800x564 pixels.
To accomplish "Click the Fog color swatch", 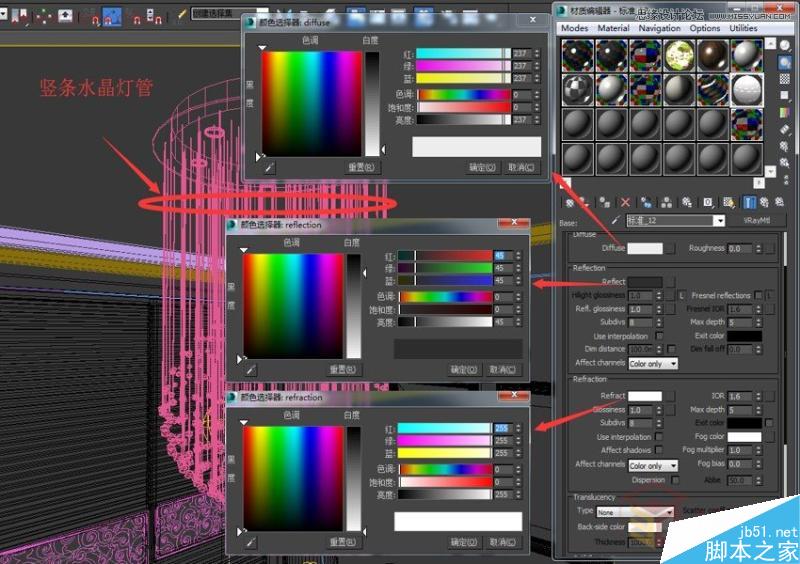I will coord(744,436).
